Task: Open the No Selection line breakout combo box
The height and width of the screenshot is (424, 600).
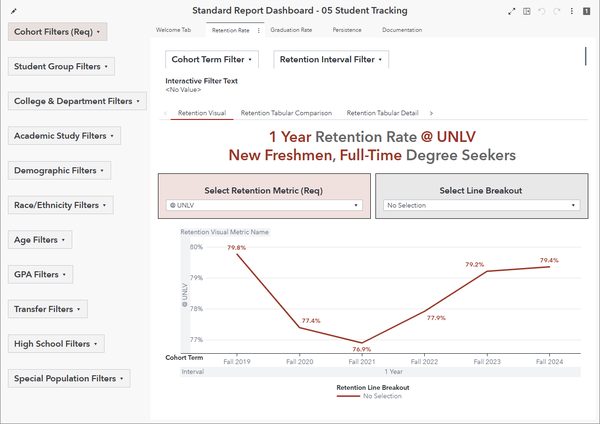Action: coord(482,205)
